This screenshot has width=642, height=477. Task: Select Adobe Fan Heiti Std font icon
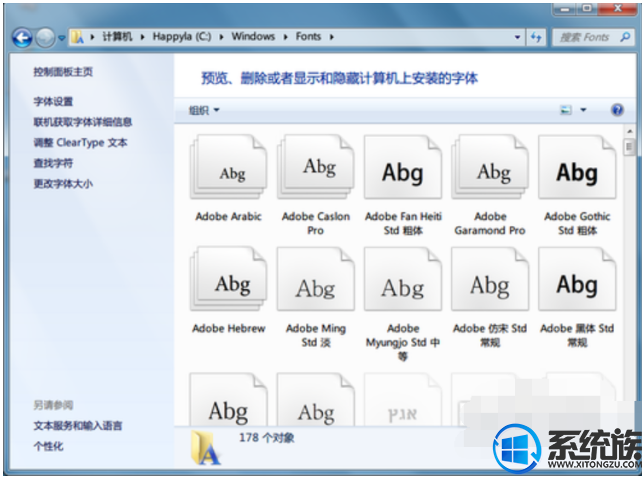[403, 168]
